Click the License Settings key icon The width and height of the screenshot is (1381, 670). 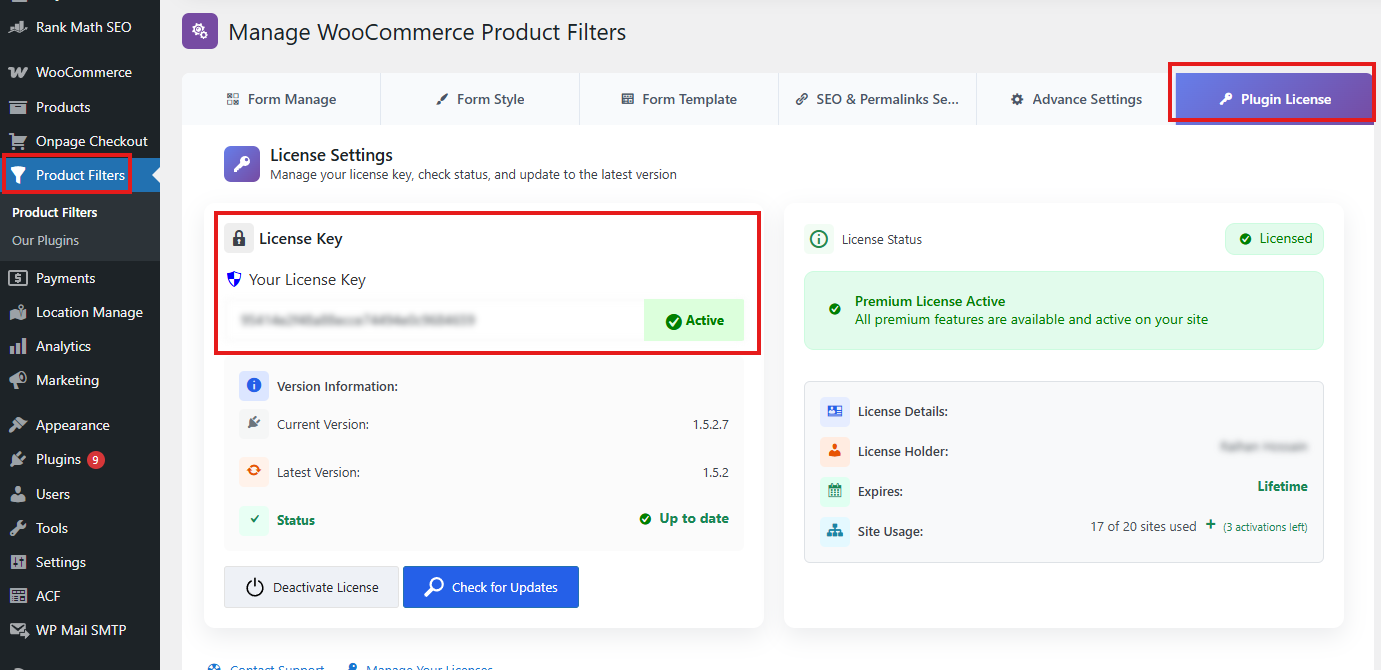[242, 164]
